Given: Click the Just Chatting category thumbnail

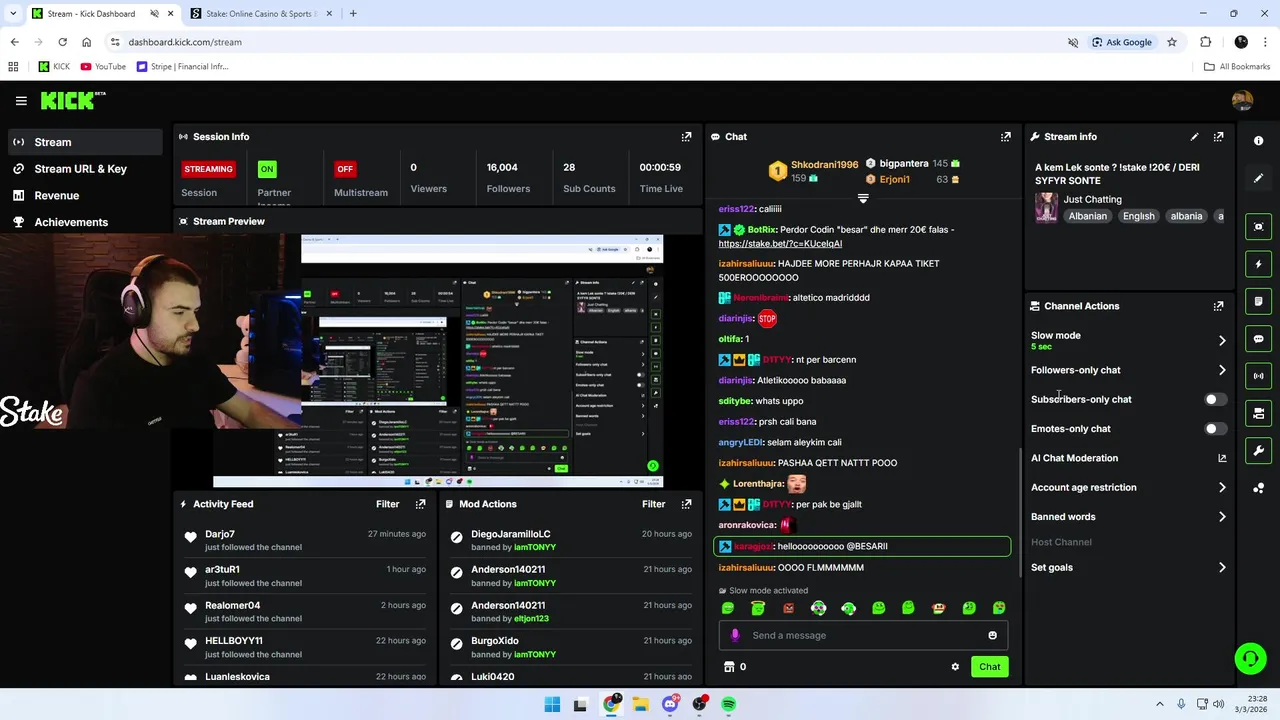Looking at the screenshot, I should pos(1047,207).
